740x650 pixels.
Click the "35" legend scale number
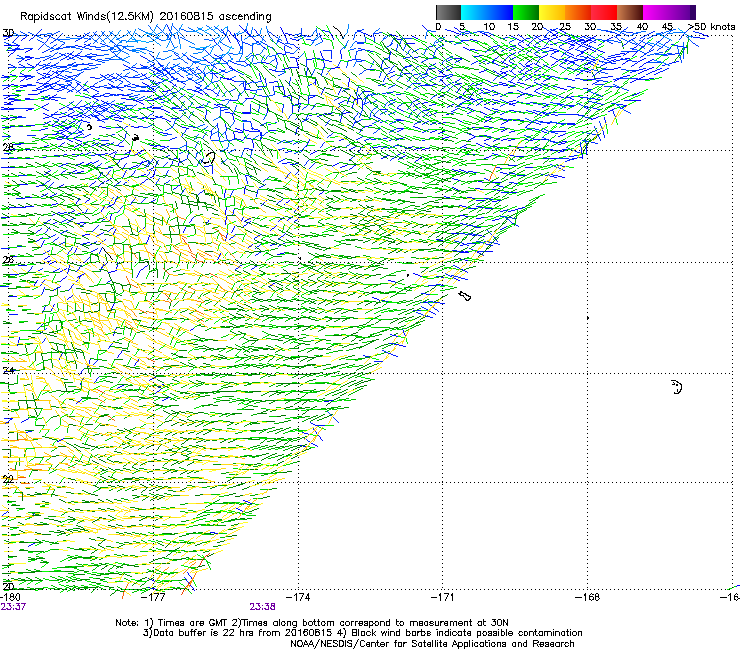(x=616, y=27)
